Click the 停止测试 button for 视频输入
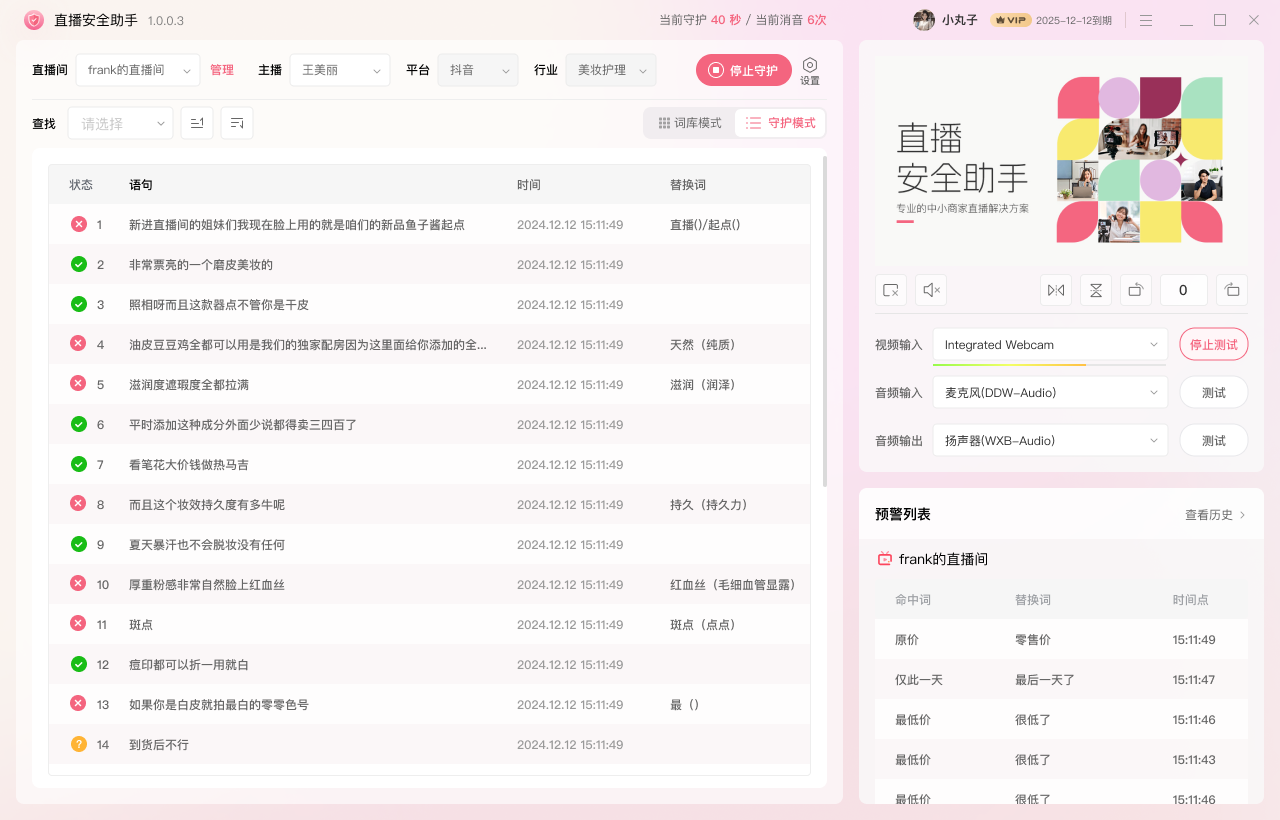The image size is (1280, 820). (1214, 344)
